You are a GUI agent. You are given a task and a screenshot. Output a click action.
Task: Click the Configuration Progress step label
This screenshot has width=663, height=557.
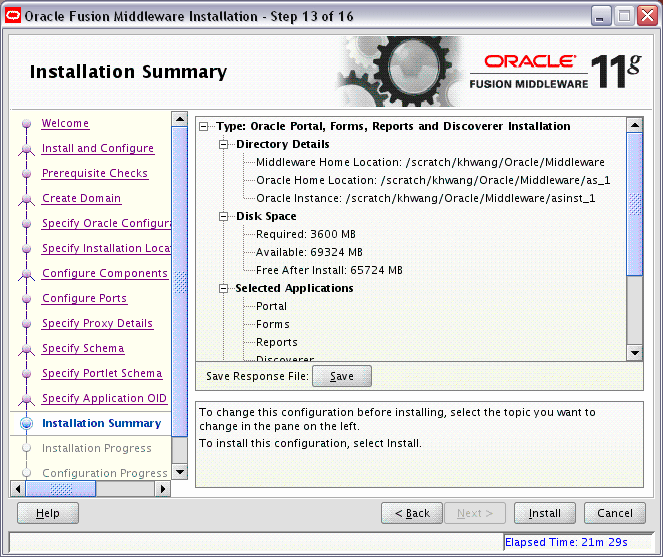(105, 473)
